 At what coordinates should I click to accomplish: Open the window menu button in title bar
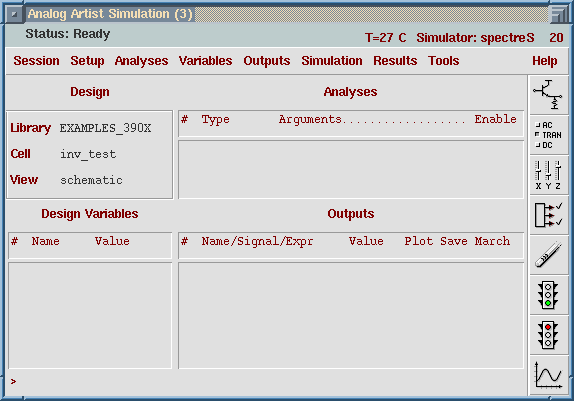pos(14,14)
